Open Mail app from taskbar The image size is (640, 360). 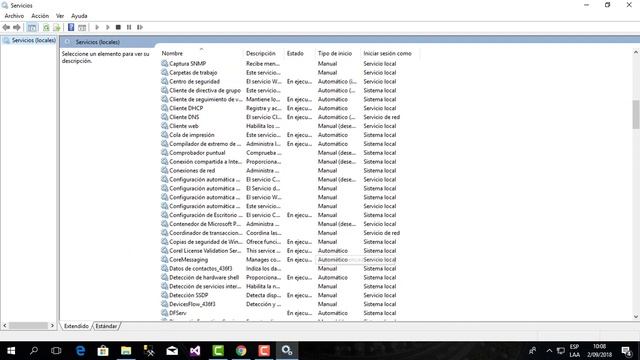172,351
